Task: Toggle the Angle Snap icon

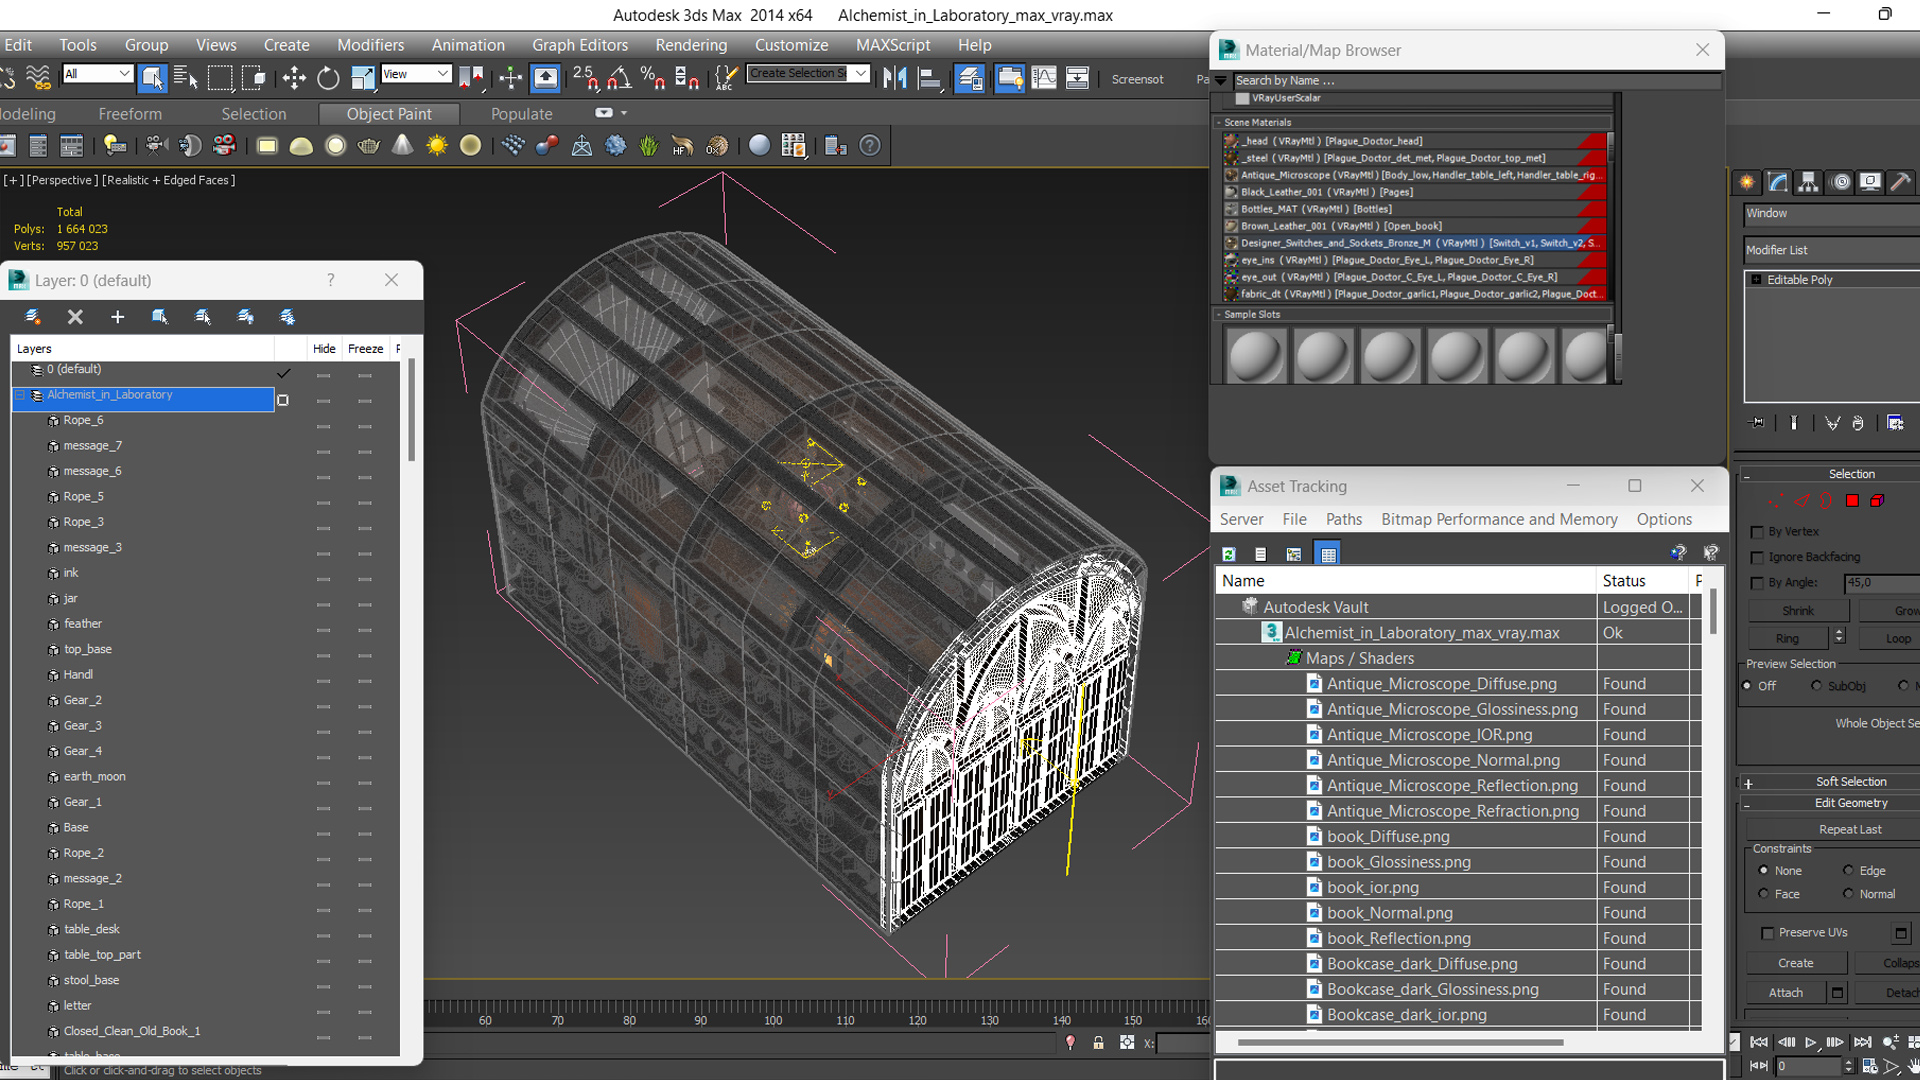Action: pyautogui.click(x=619, y=77)
